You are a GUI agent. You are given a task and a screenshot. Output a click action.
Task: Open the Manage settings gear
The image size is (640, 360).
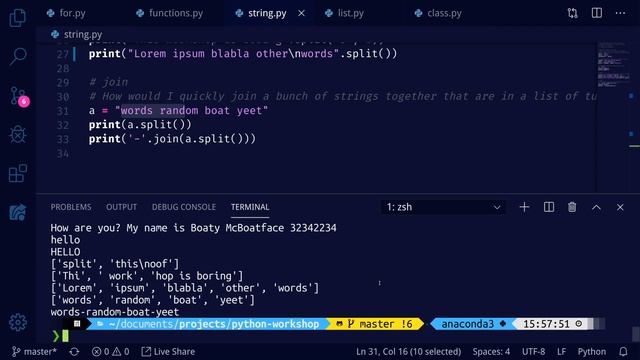[18, 322]
